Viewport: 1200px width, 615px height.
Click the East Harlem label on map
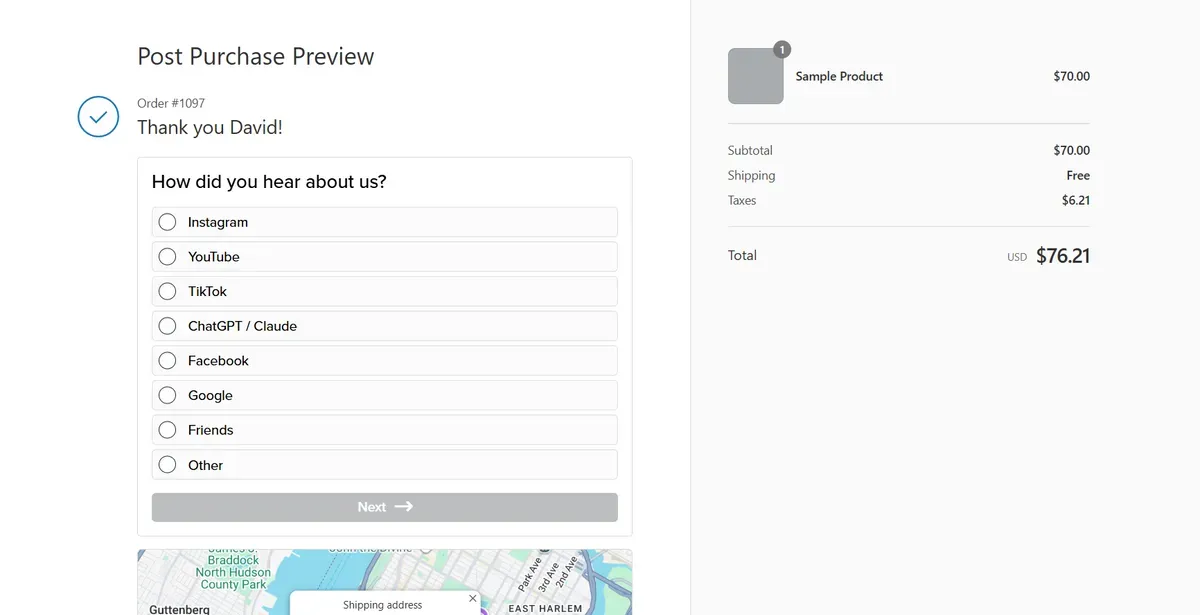click(x=545, y=608)
